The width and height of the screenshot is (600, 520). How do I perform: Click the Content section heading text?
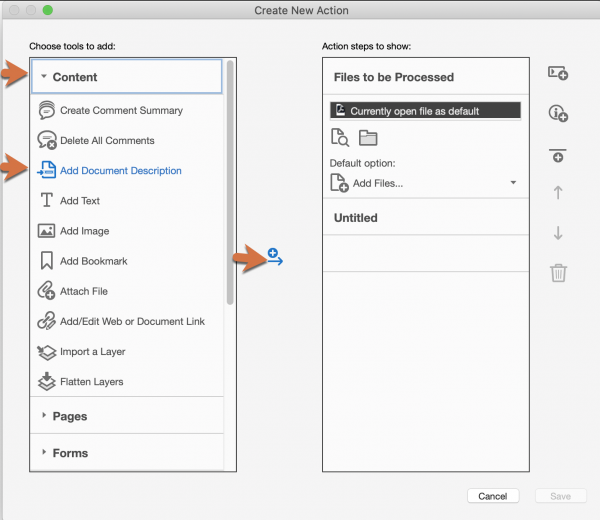pyautogui.click(x=75, y=77)
